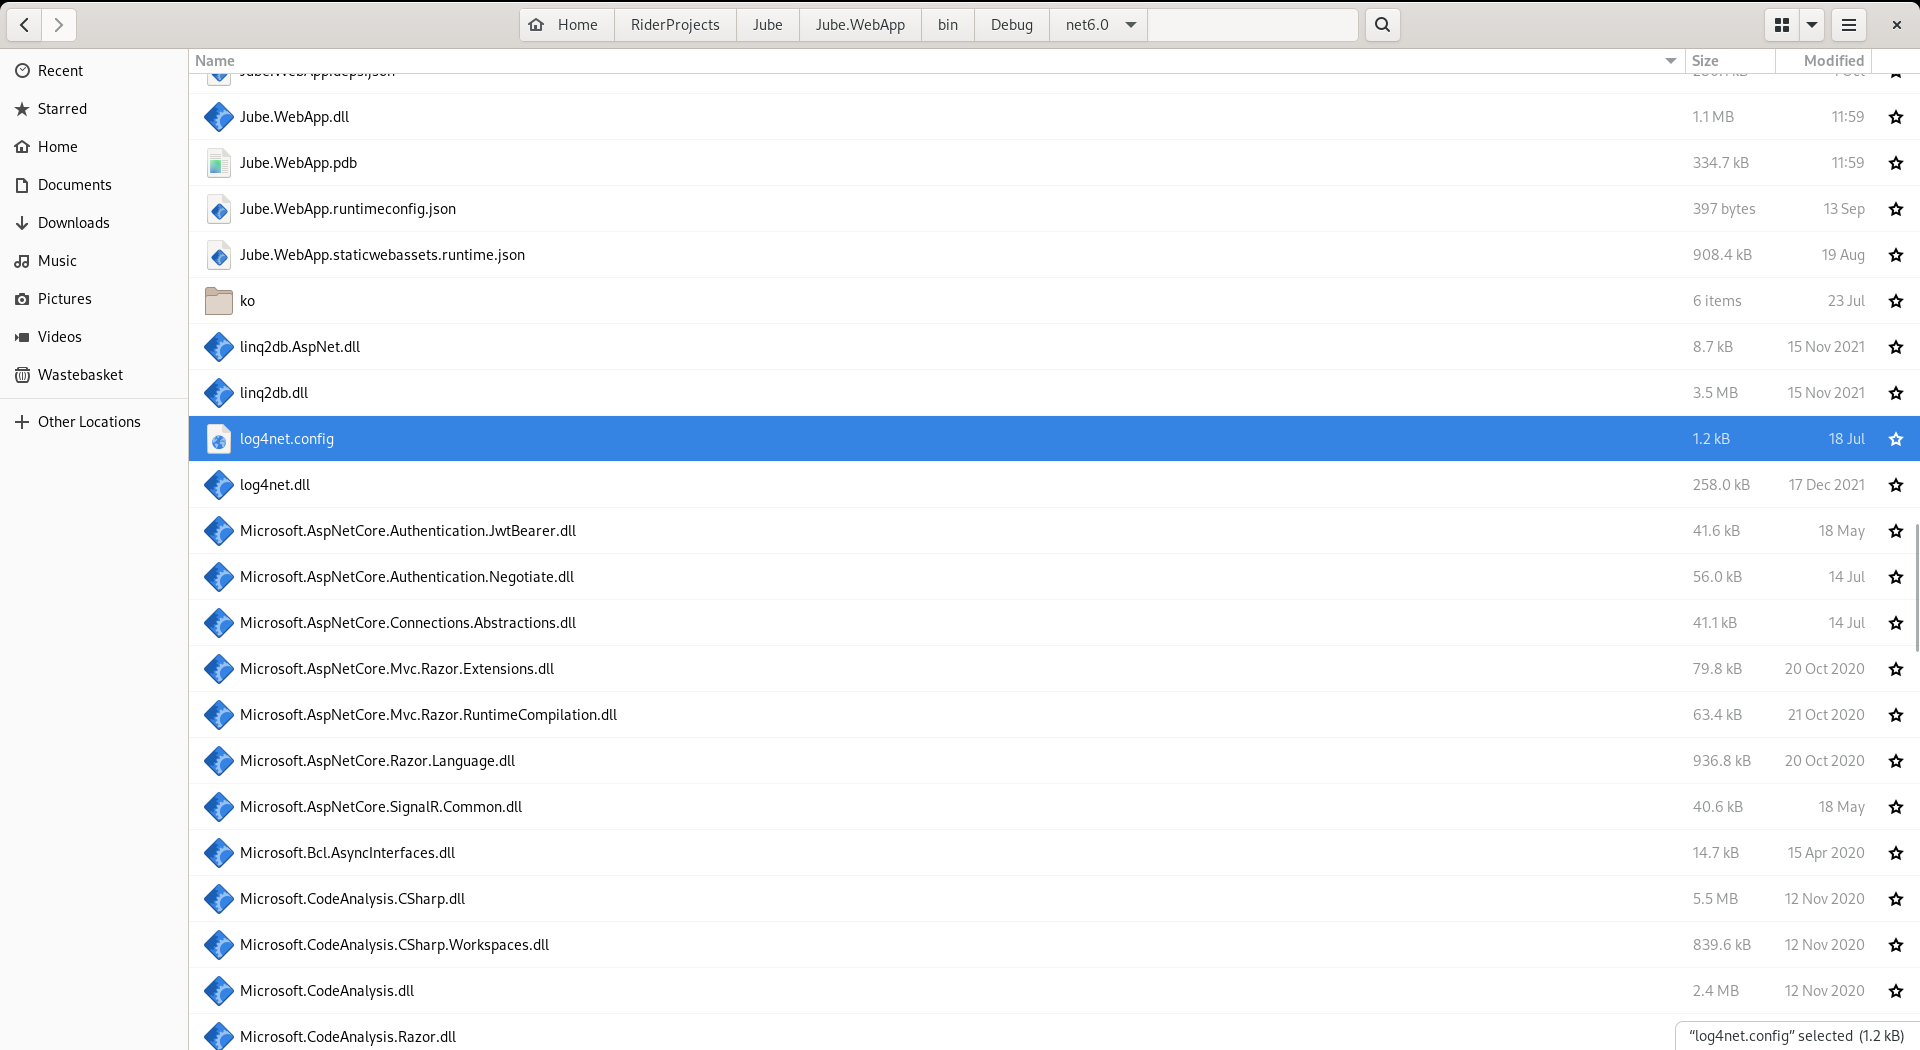Star Microsoft.AspNetCore.Authentication.JwtBearer.dll
The height and width of the screenshot is (1050, 1920).
[1895, 531]
